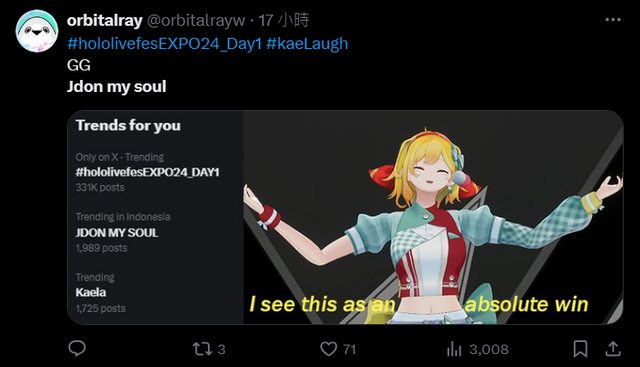The width and height of the screenshot is (640, 367).
Task: Open orbitalray's profile avatar
Action: pyautogui.click(x=37, y=31)
